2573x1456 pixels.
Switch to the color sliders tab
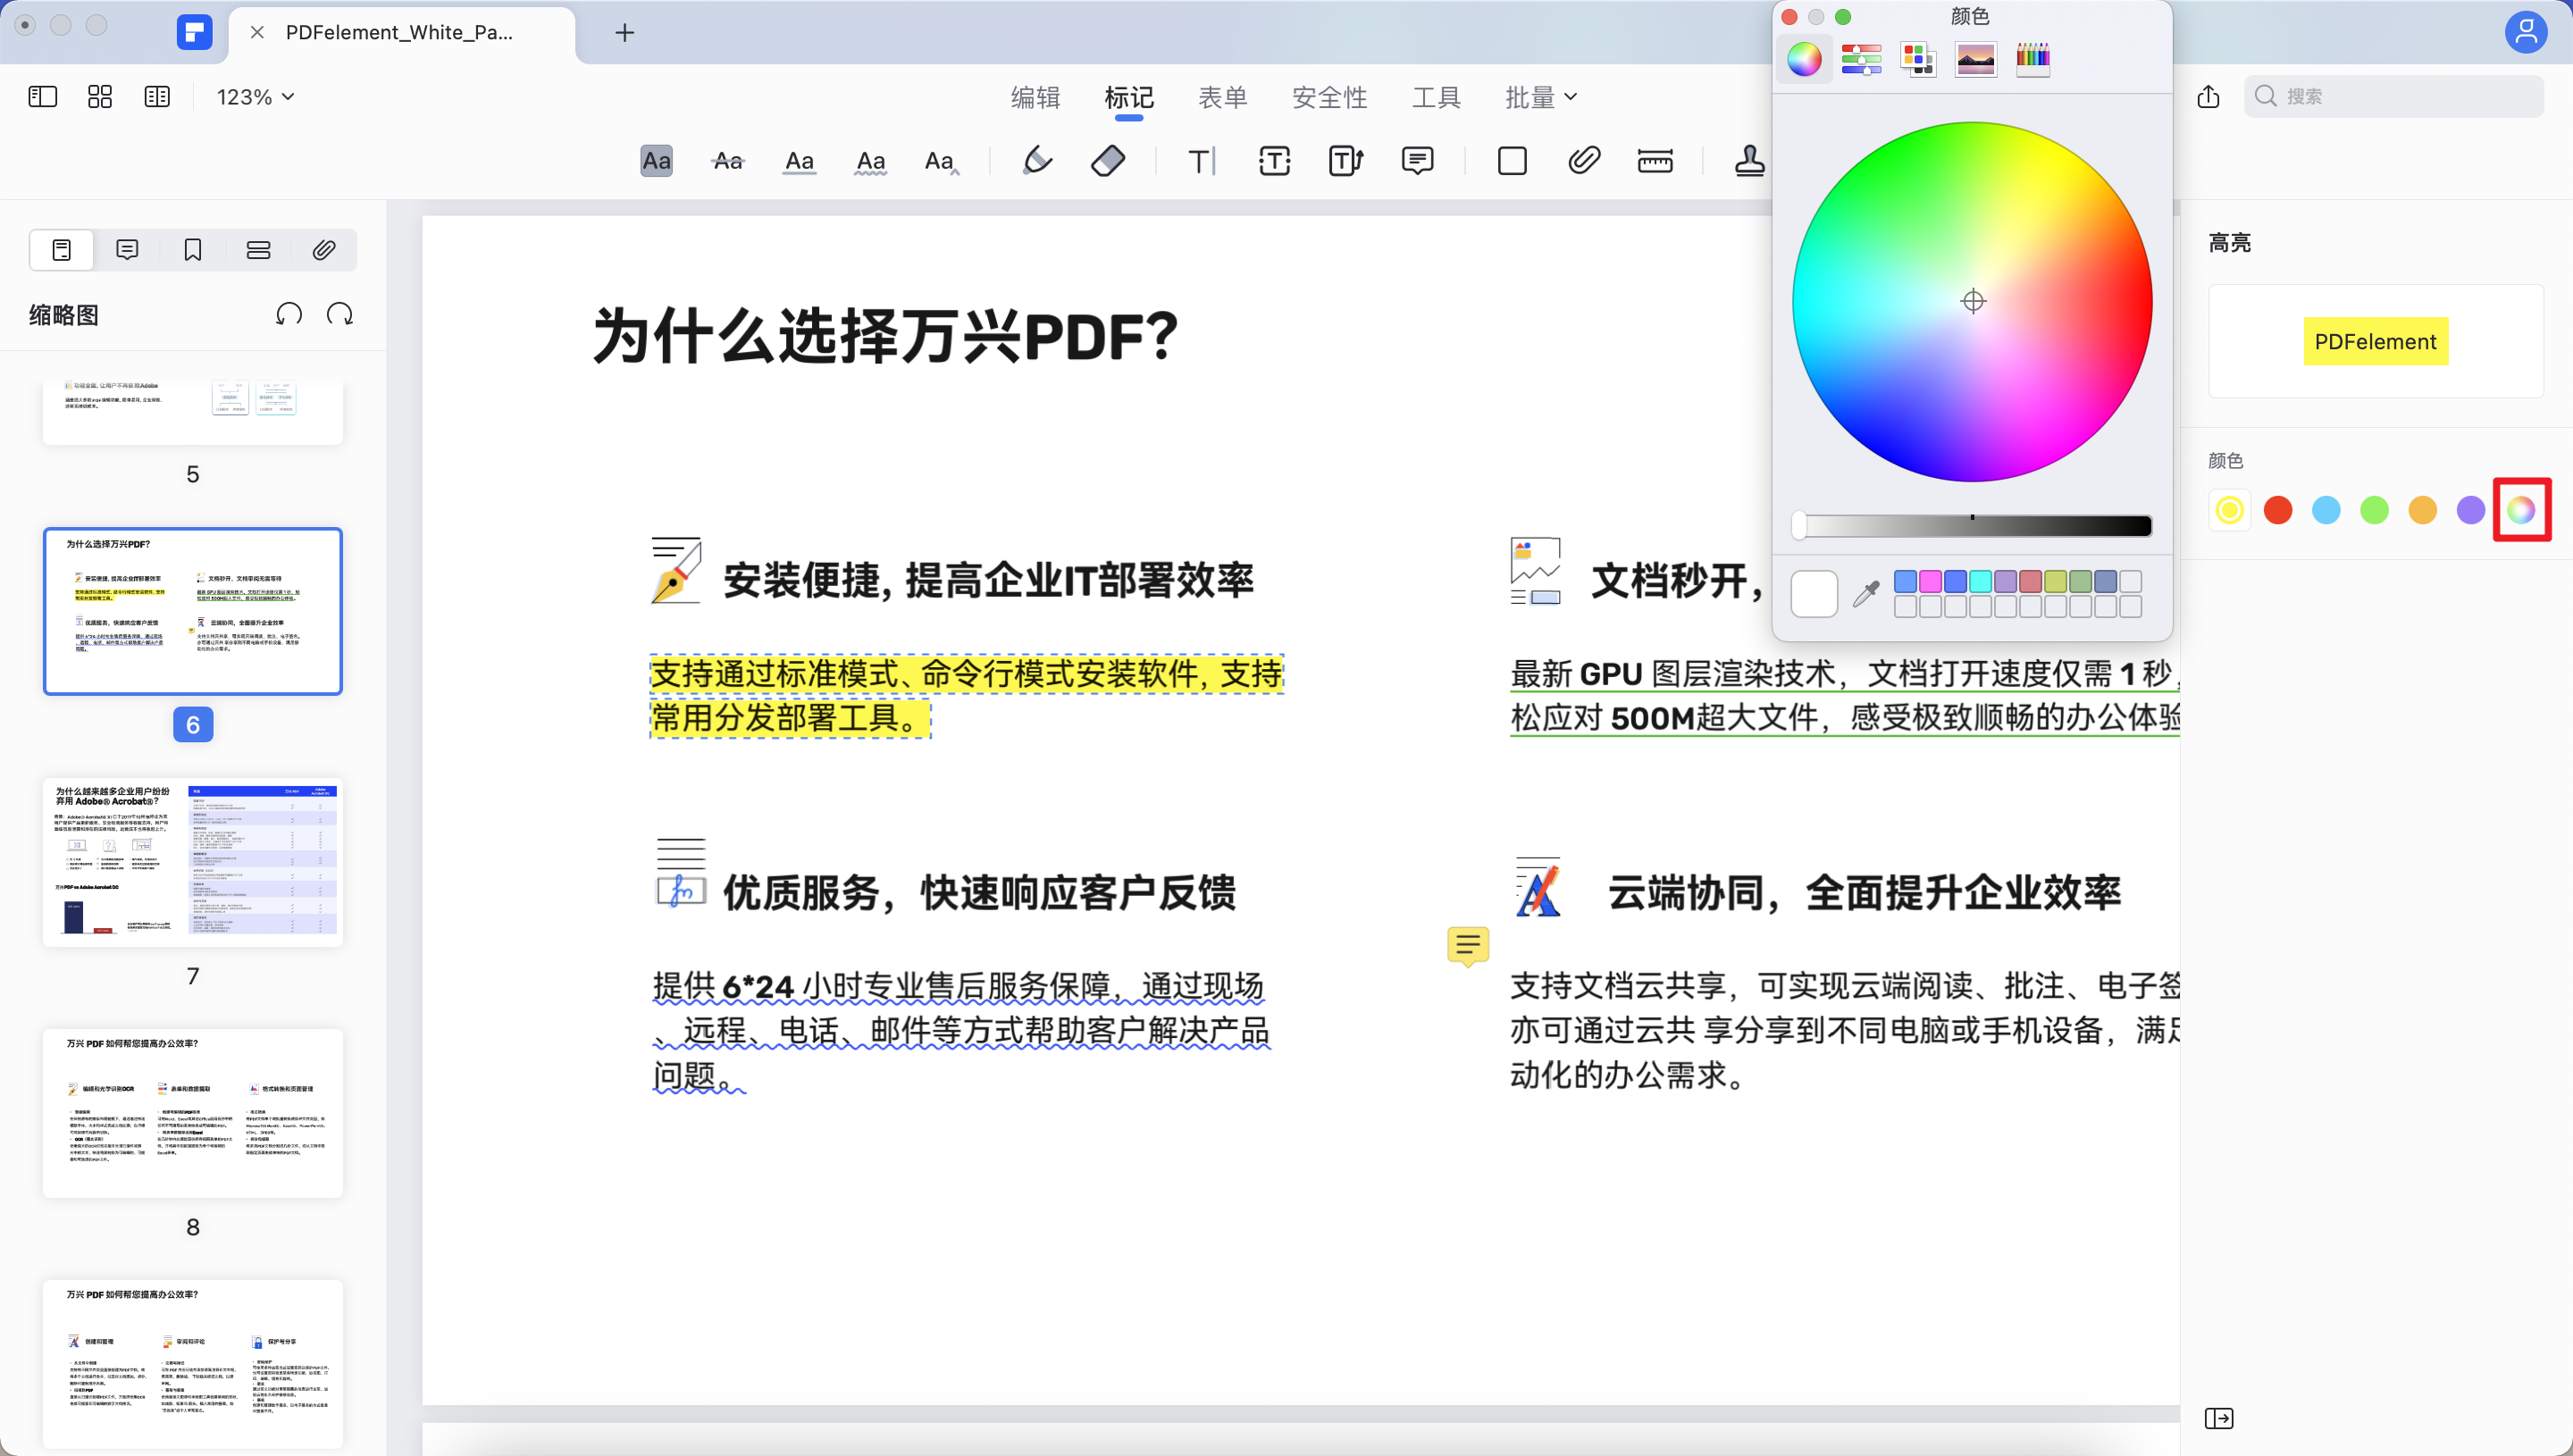tap(1861, 59)
